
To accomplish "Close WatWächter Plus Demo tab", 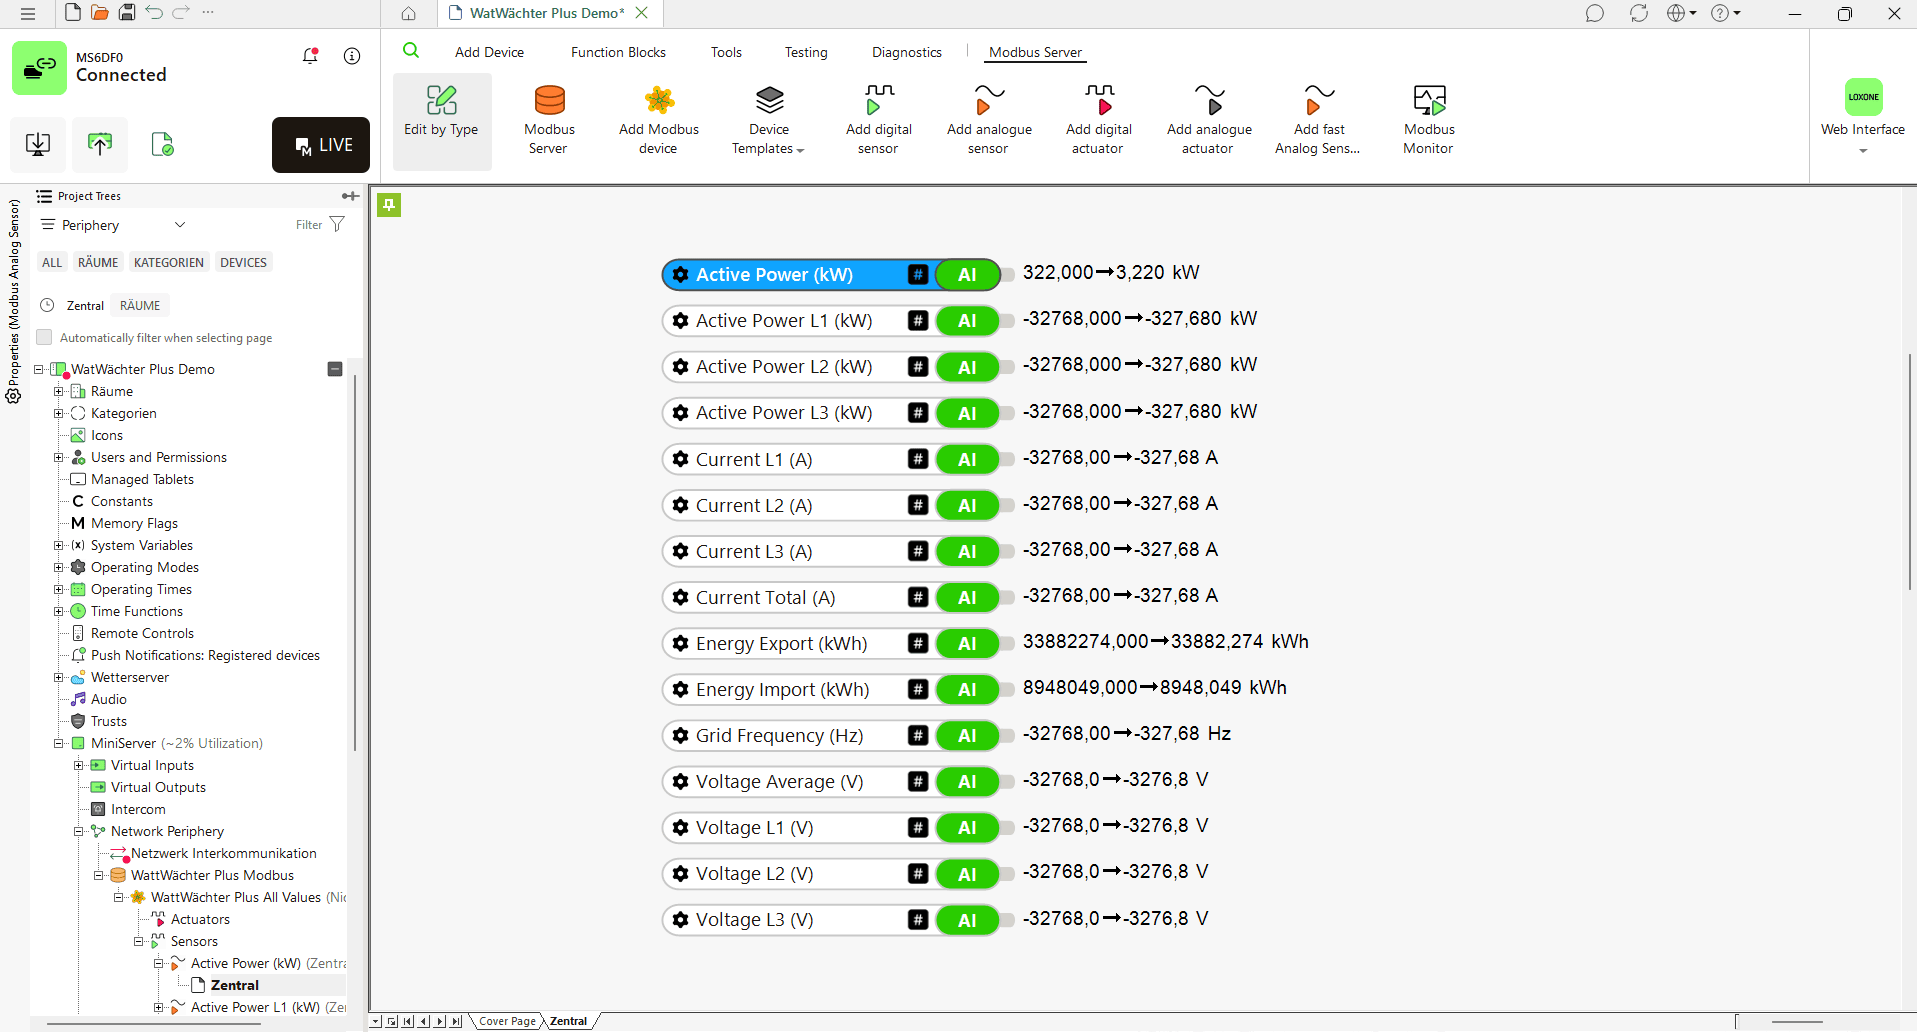I will 642,13.
